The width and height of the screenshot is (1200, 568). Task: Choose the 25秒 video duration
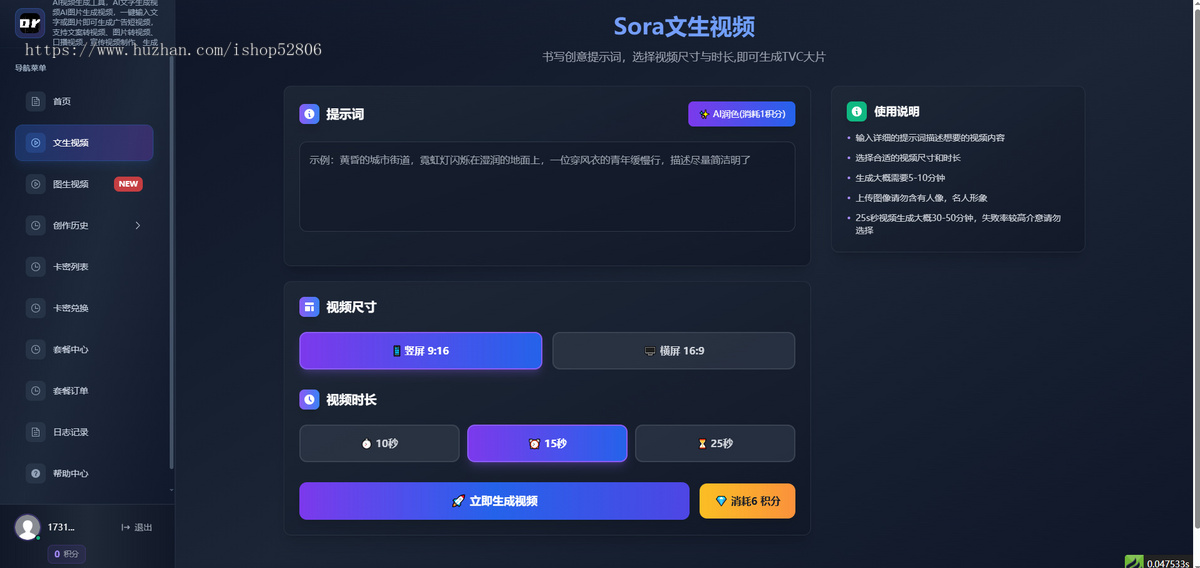(715, 443)
